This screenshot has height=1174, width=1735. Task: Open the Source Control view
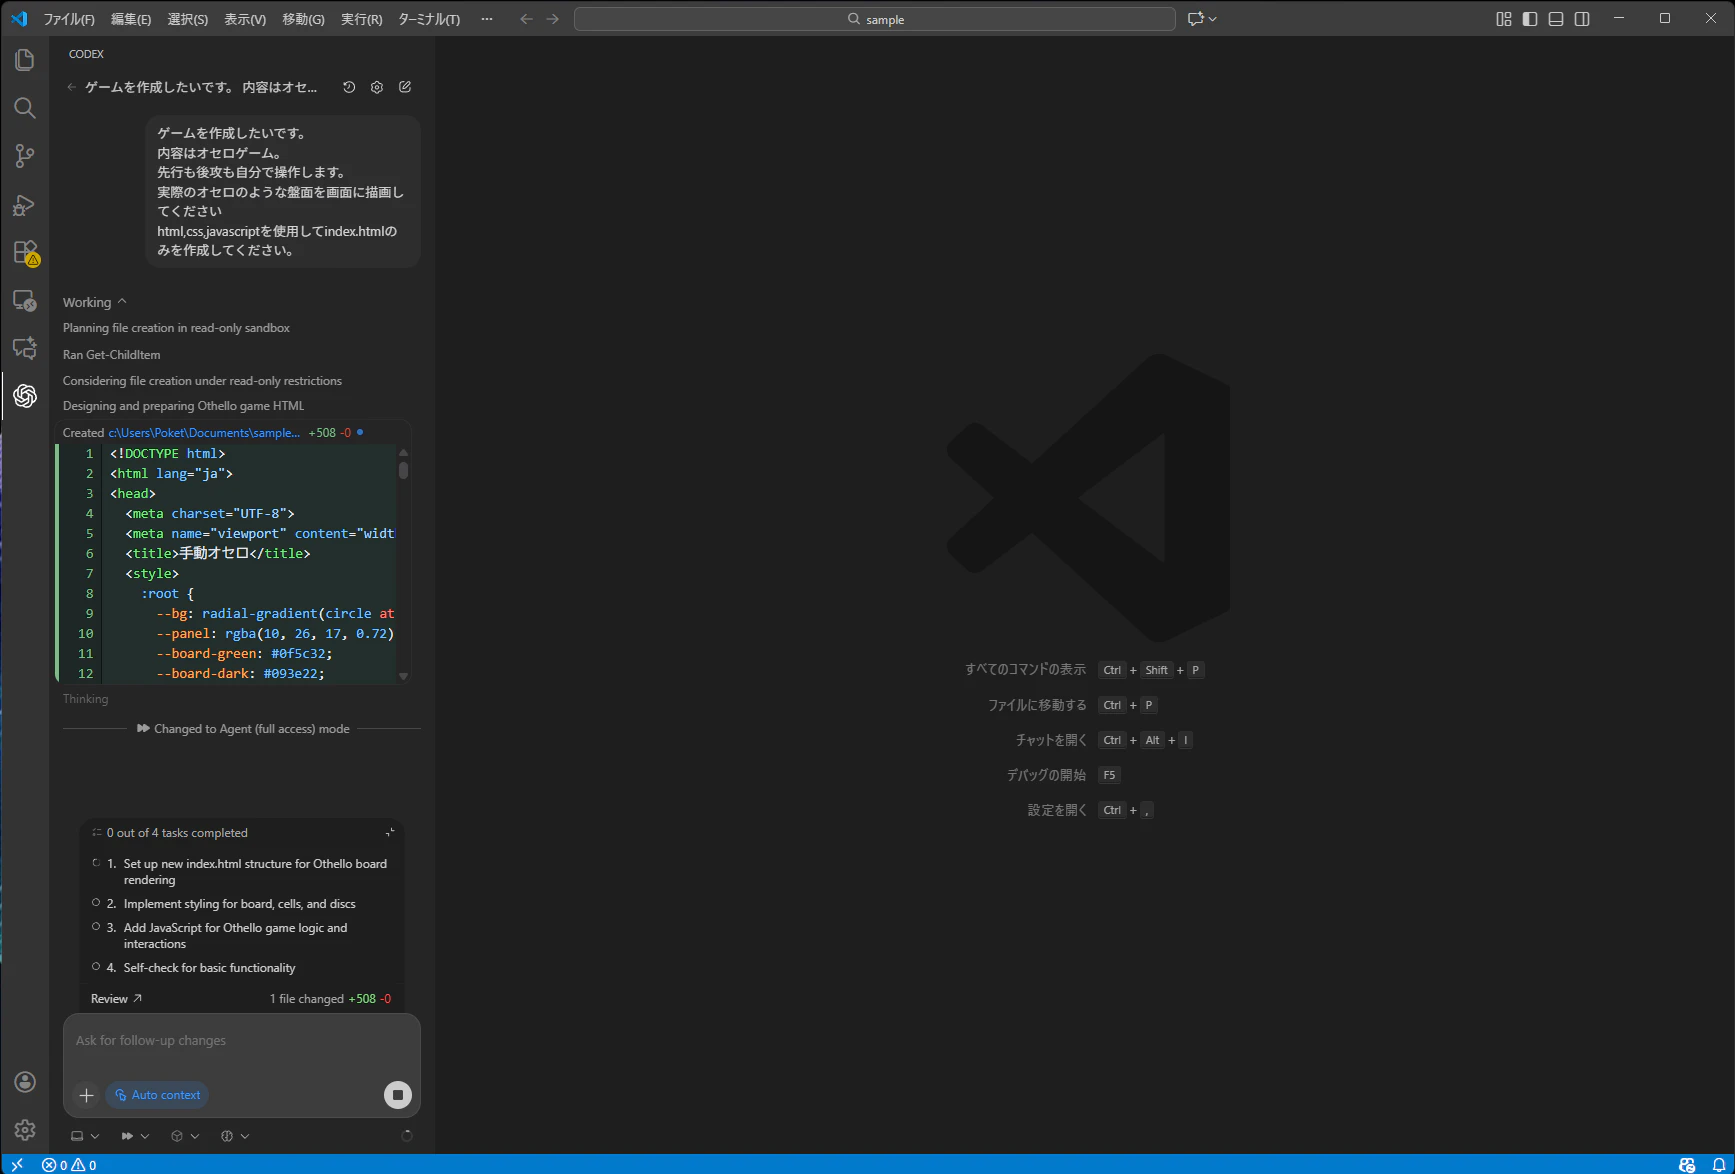[25, 156]
